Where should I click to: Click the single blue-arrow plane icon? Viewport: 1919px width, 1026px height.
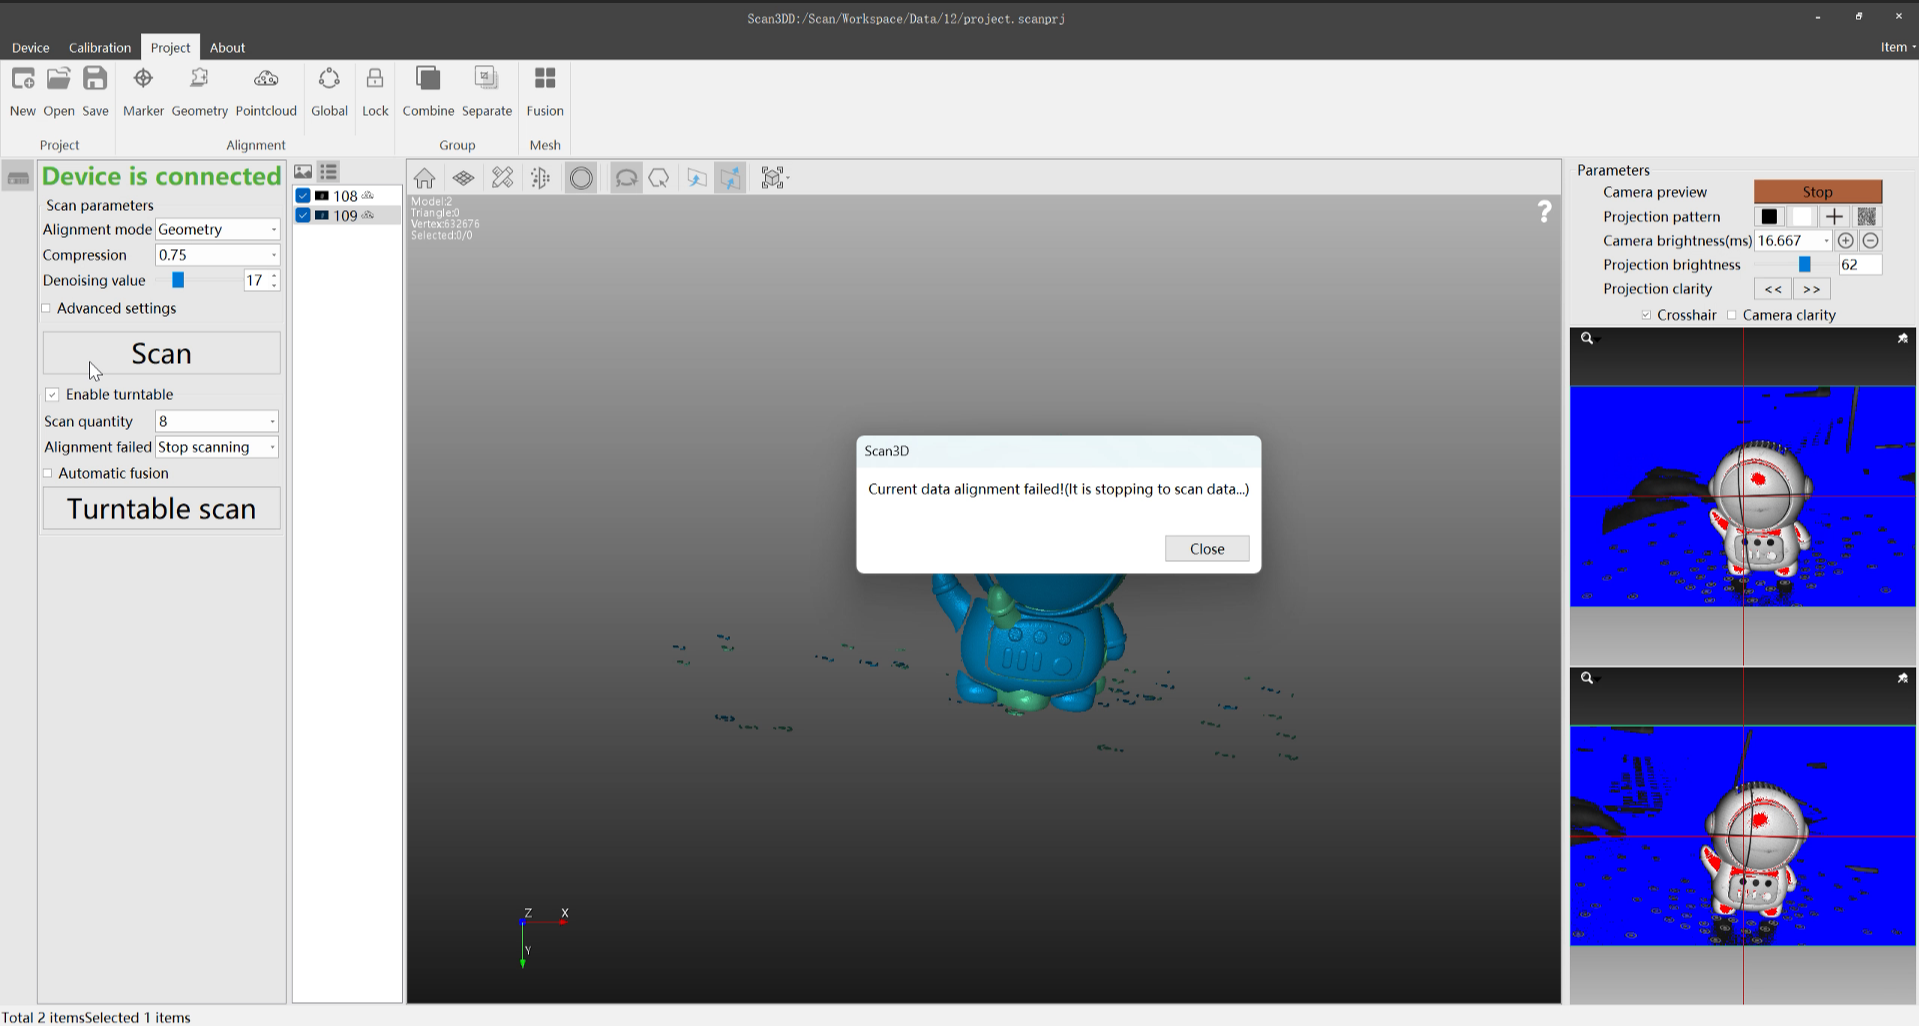tap(697, 178)
